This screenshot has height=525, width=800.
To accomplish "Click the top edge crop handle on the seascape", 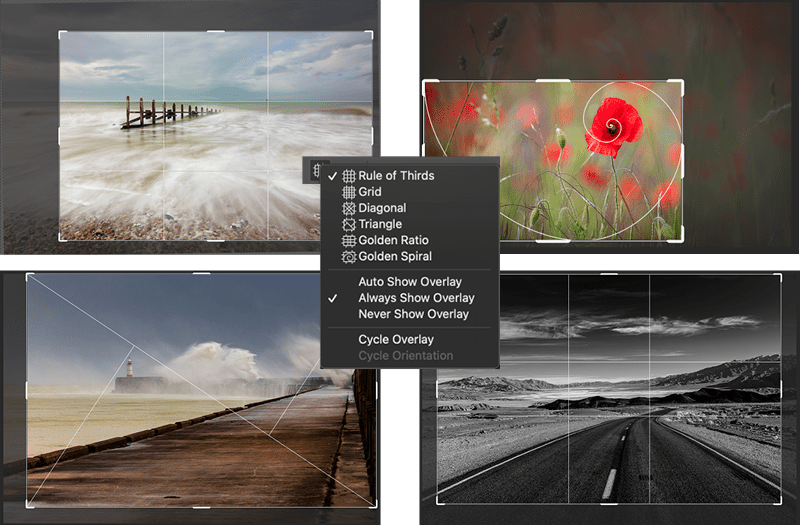I will [216, 32].
